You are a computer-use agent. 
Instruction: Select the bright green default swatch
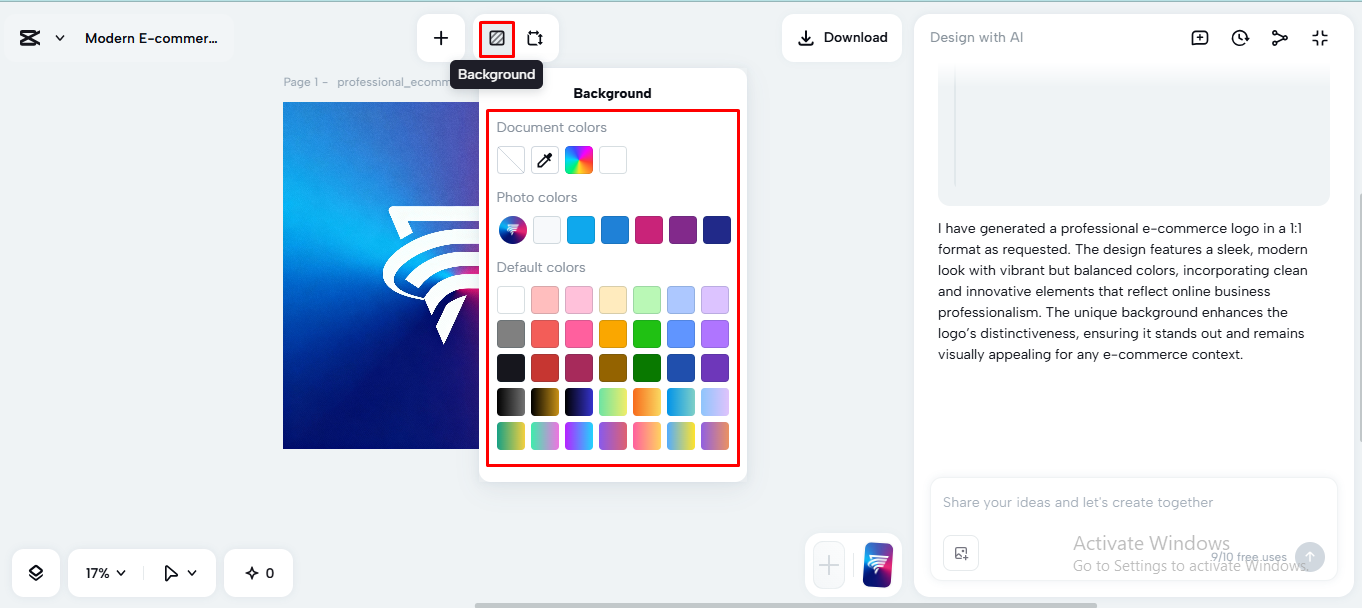pos(647,334)
